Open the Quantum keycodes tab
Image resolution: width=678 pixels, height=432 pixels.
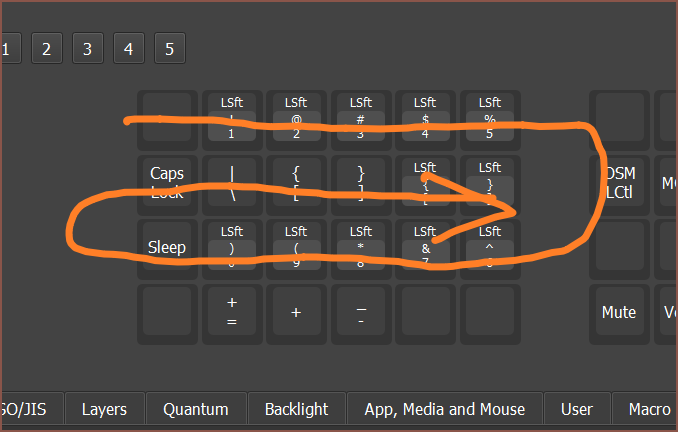pyautogui.click(x=196, y=409)
